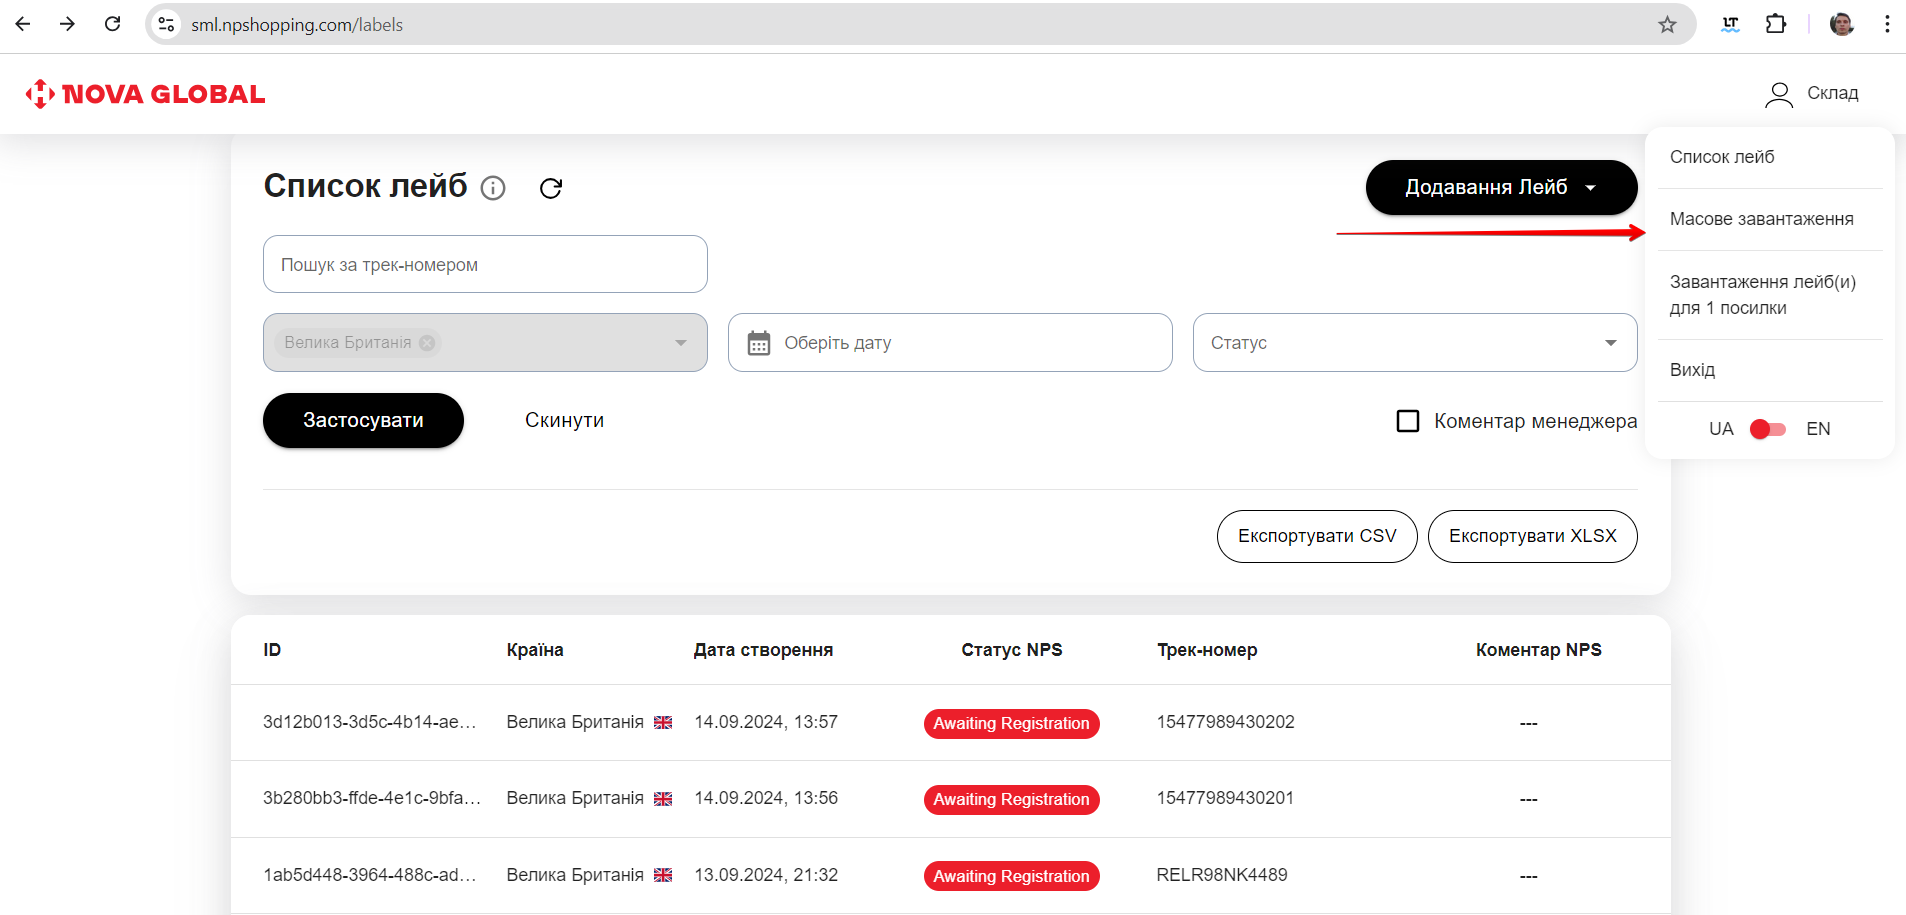1906x915 pixels.
Task: Click date 14.09.2024, 13:56
Action: click(x=766, y=798)
